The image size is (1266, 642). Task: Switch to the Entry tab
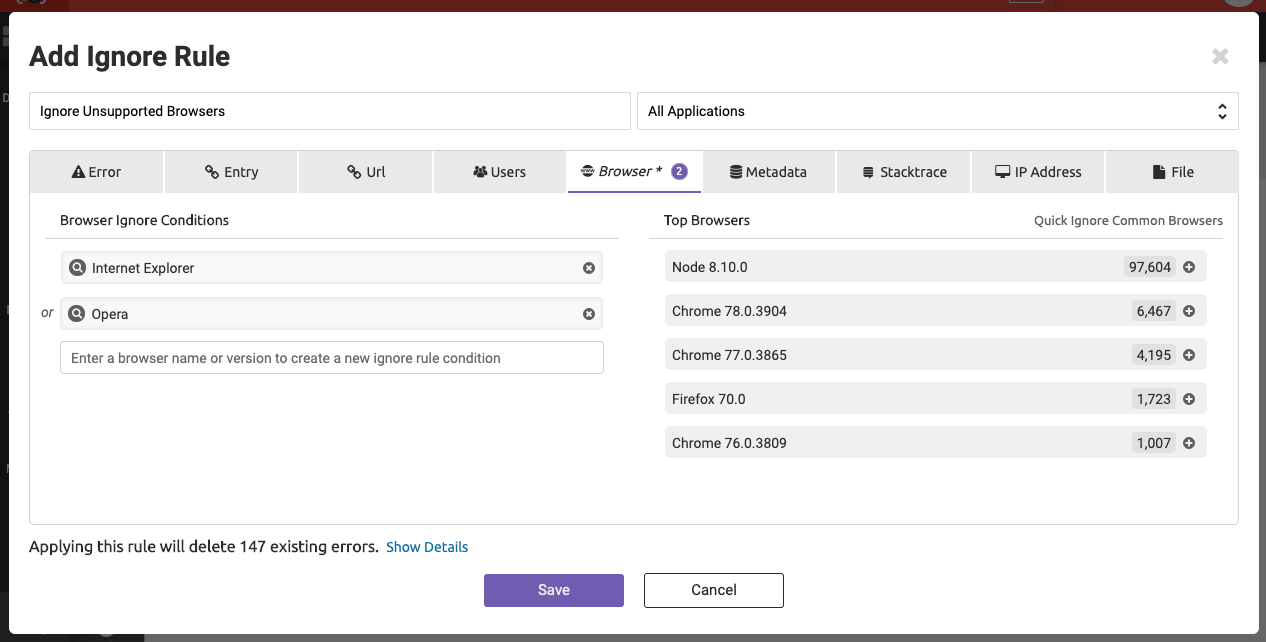[x=231, y=172]
